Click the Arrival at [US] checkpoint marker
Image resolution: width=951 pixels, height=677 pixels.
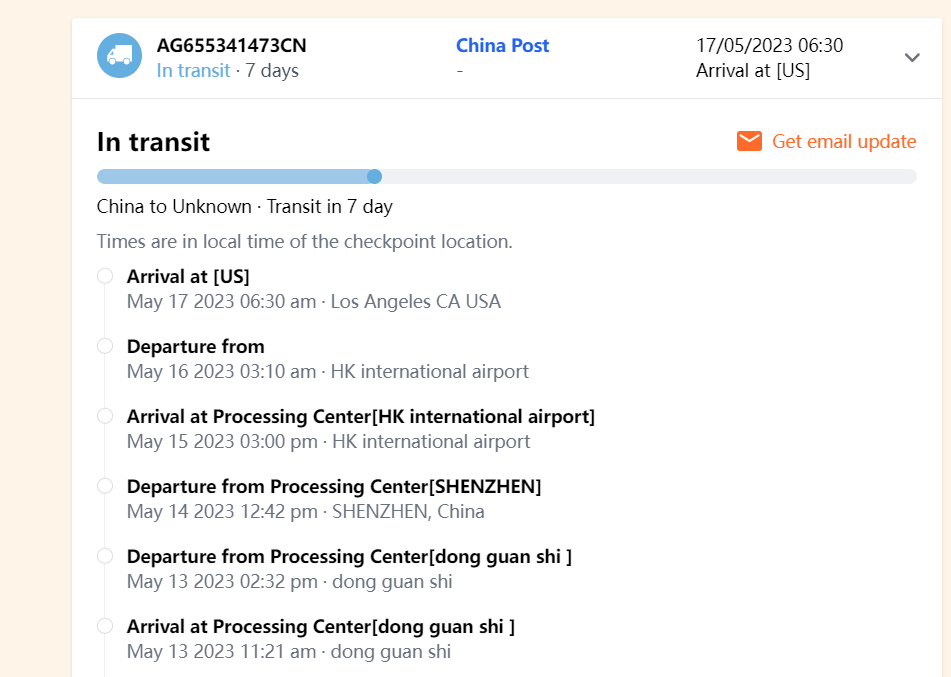pyautogui.click(x=105, y=276)
